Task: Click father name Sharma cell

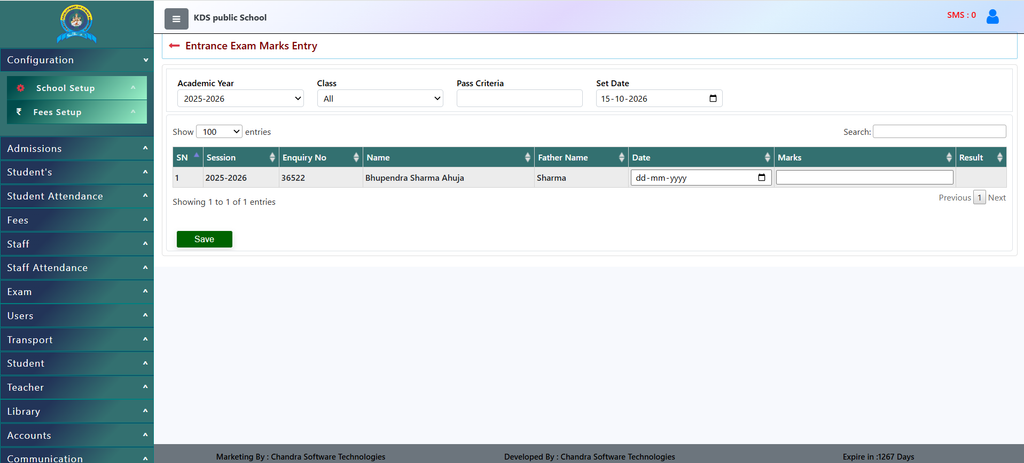Action: [581, 178]
